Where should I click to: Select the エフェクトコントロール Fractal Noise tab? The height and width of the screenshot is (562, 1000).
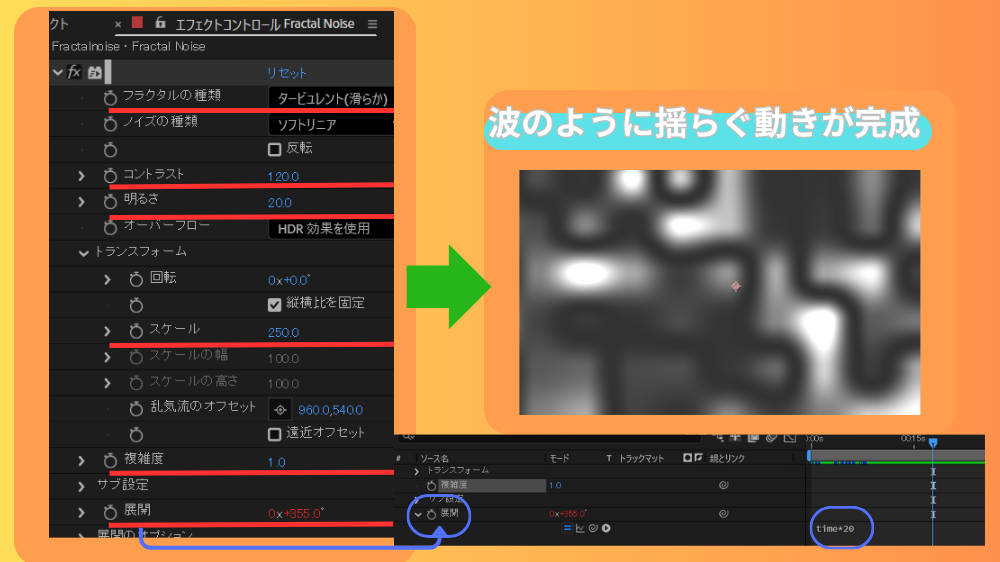pyautogui.click(x=264, y=24)
